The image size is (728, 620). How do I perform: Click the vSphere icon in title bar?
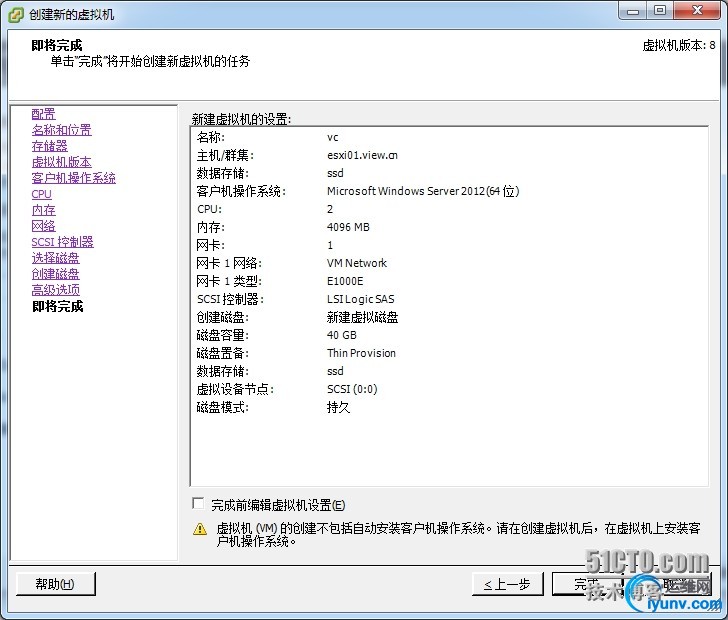tap(16, 15)
